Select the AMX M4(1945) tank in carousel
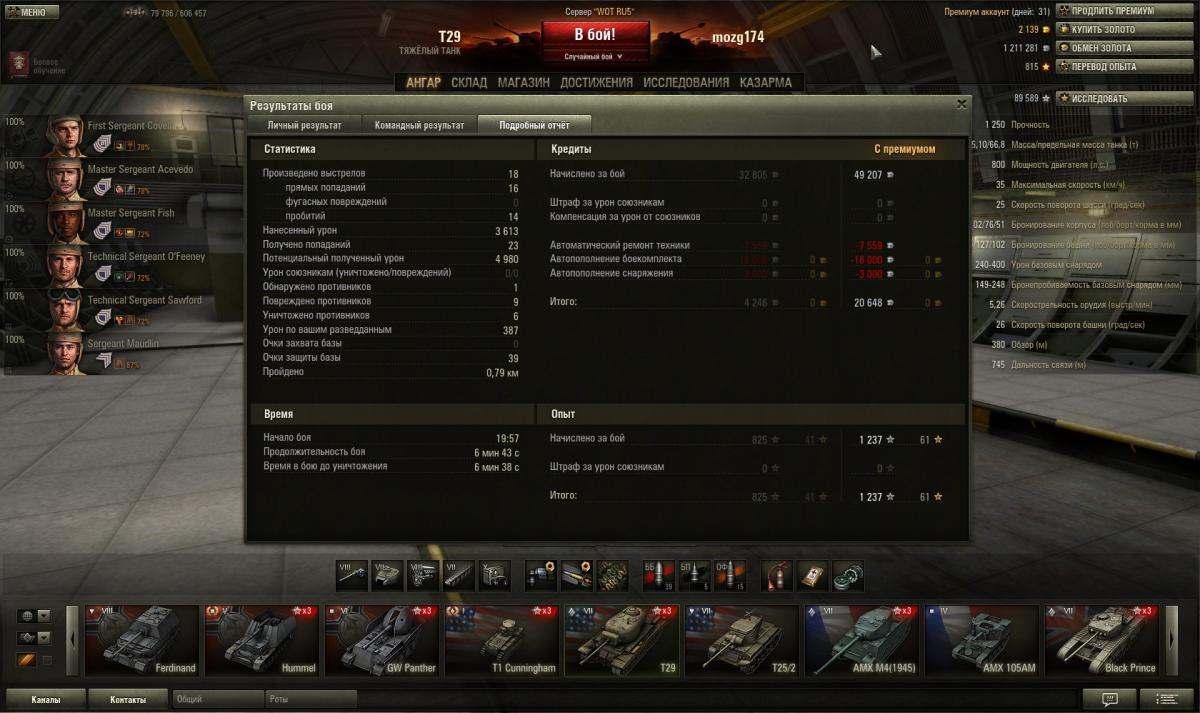Viewport: 1200px width, 713px height. pyautogui.click(x=862, y=640)
